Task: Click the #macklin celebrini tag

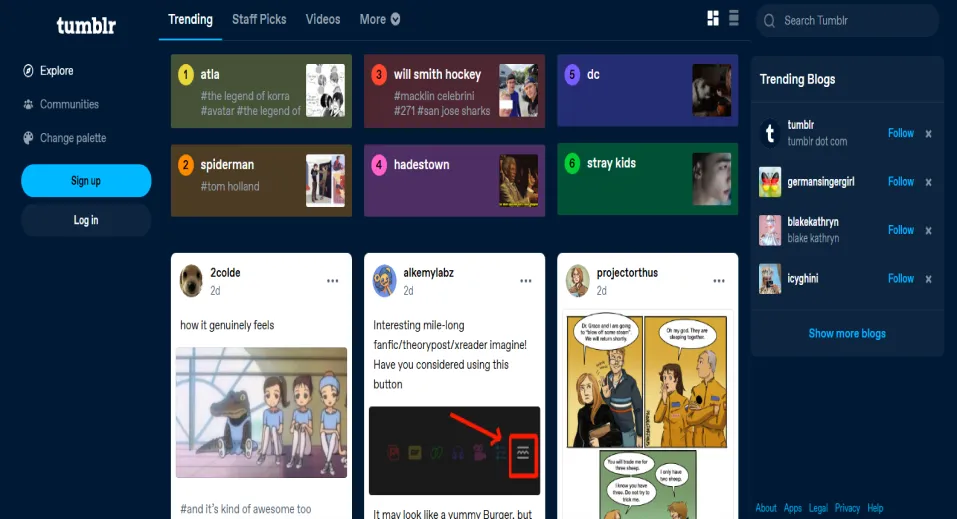Action: pos(434,96)
